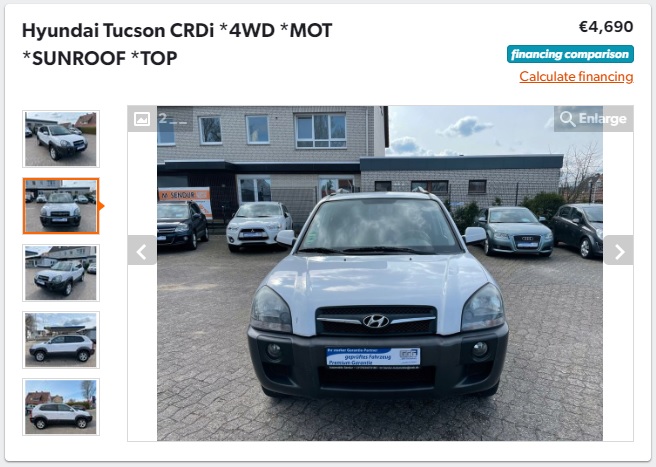Click the windshield of the Tucson in main photo
656x467 pixels.
[x=380, y=226]
